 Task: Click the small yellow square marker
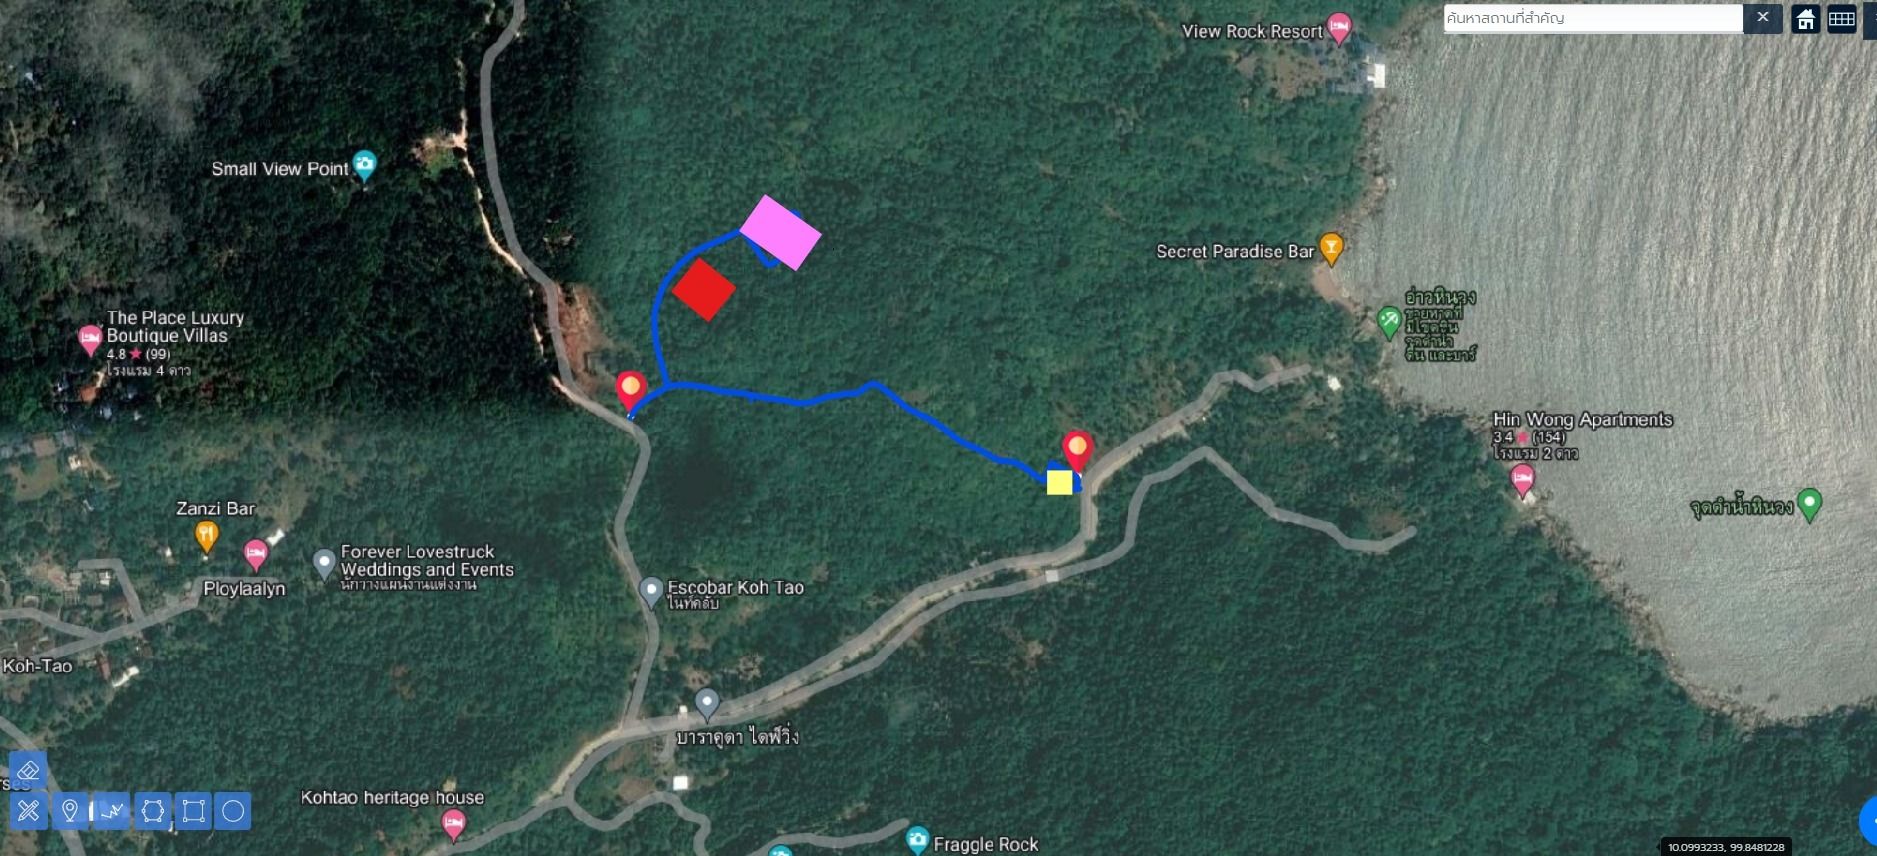tap(1060, 482)
